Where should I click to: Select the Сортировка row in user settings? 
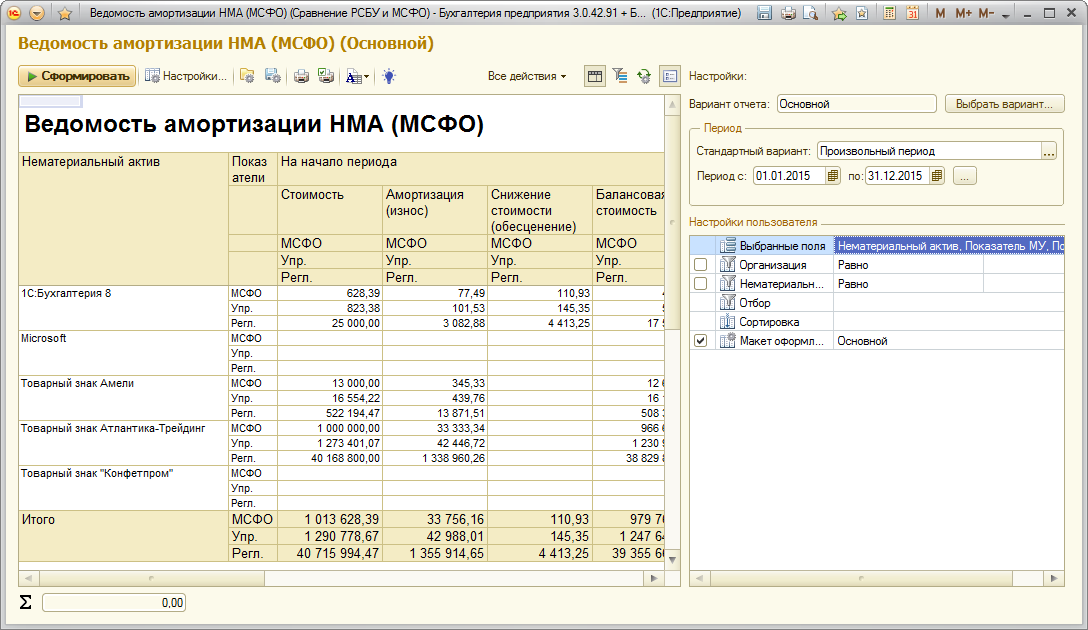point(768,322)
